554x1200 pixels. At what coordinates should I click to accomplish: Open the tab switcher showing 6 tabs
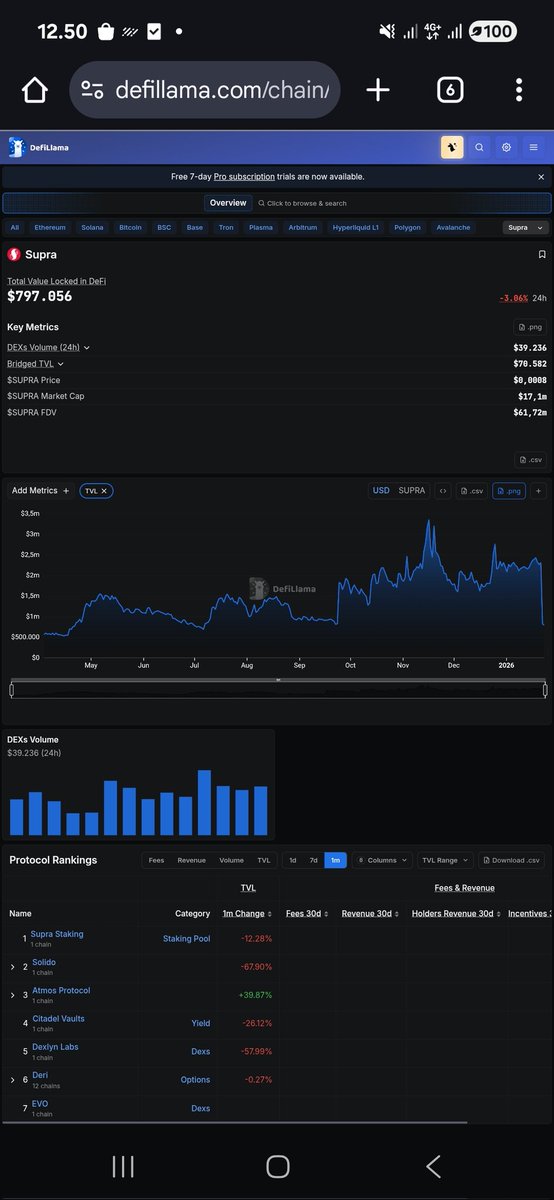coord(450,90)
